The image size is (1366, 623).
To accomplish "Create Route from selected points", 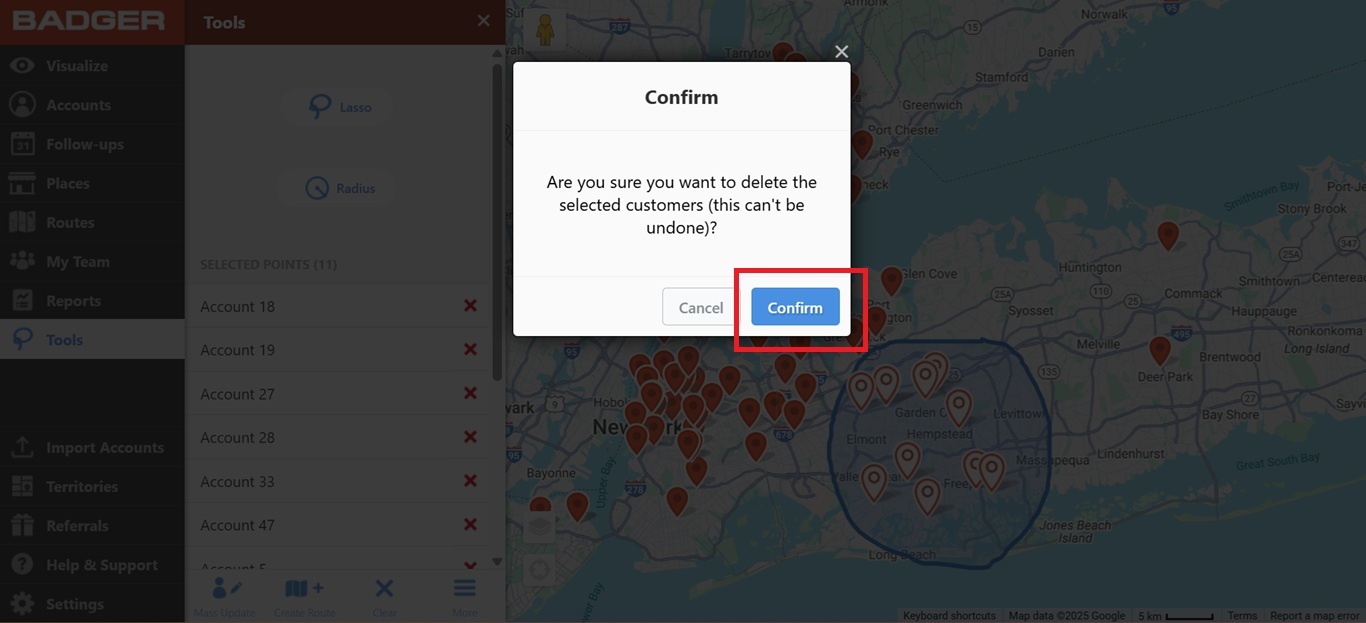I will tap(305, 598).
